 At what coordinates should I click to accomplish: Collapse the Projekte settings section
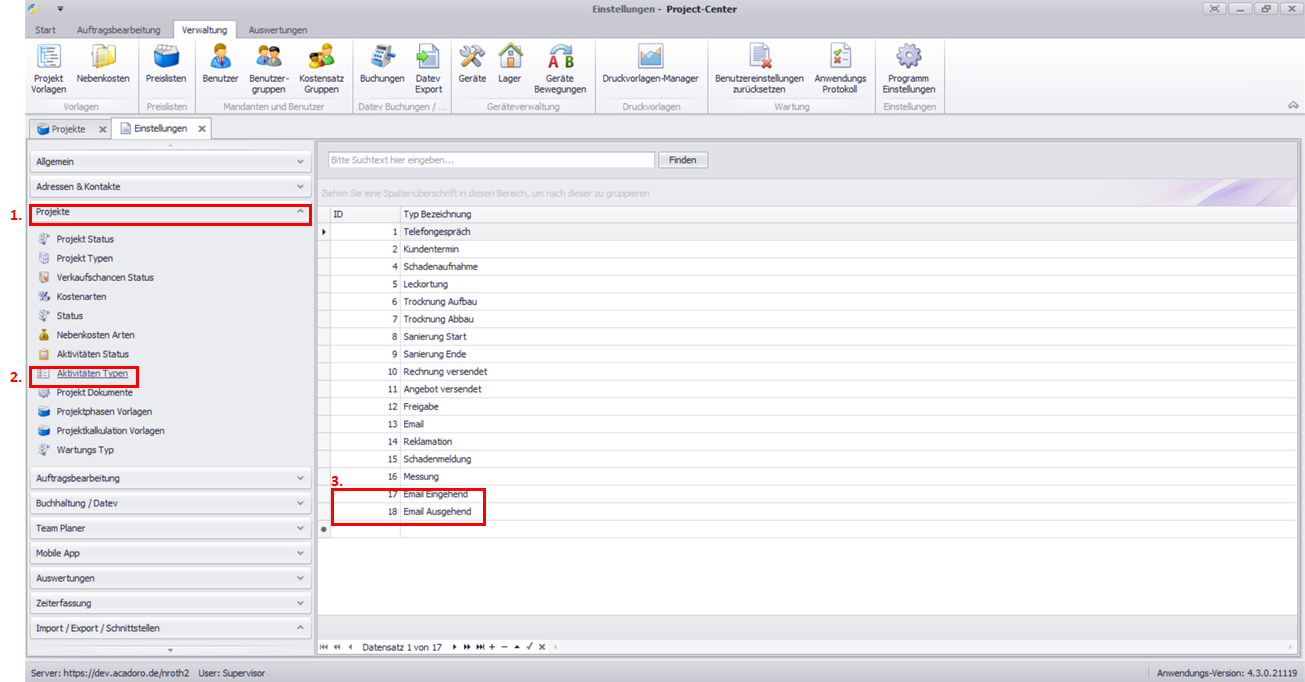click(170, 212)
